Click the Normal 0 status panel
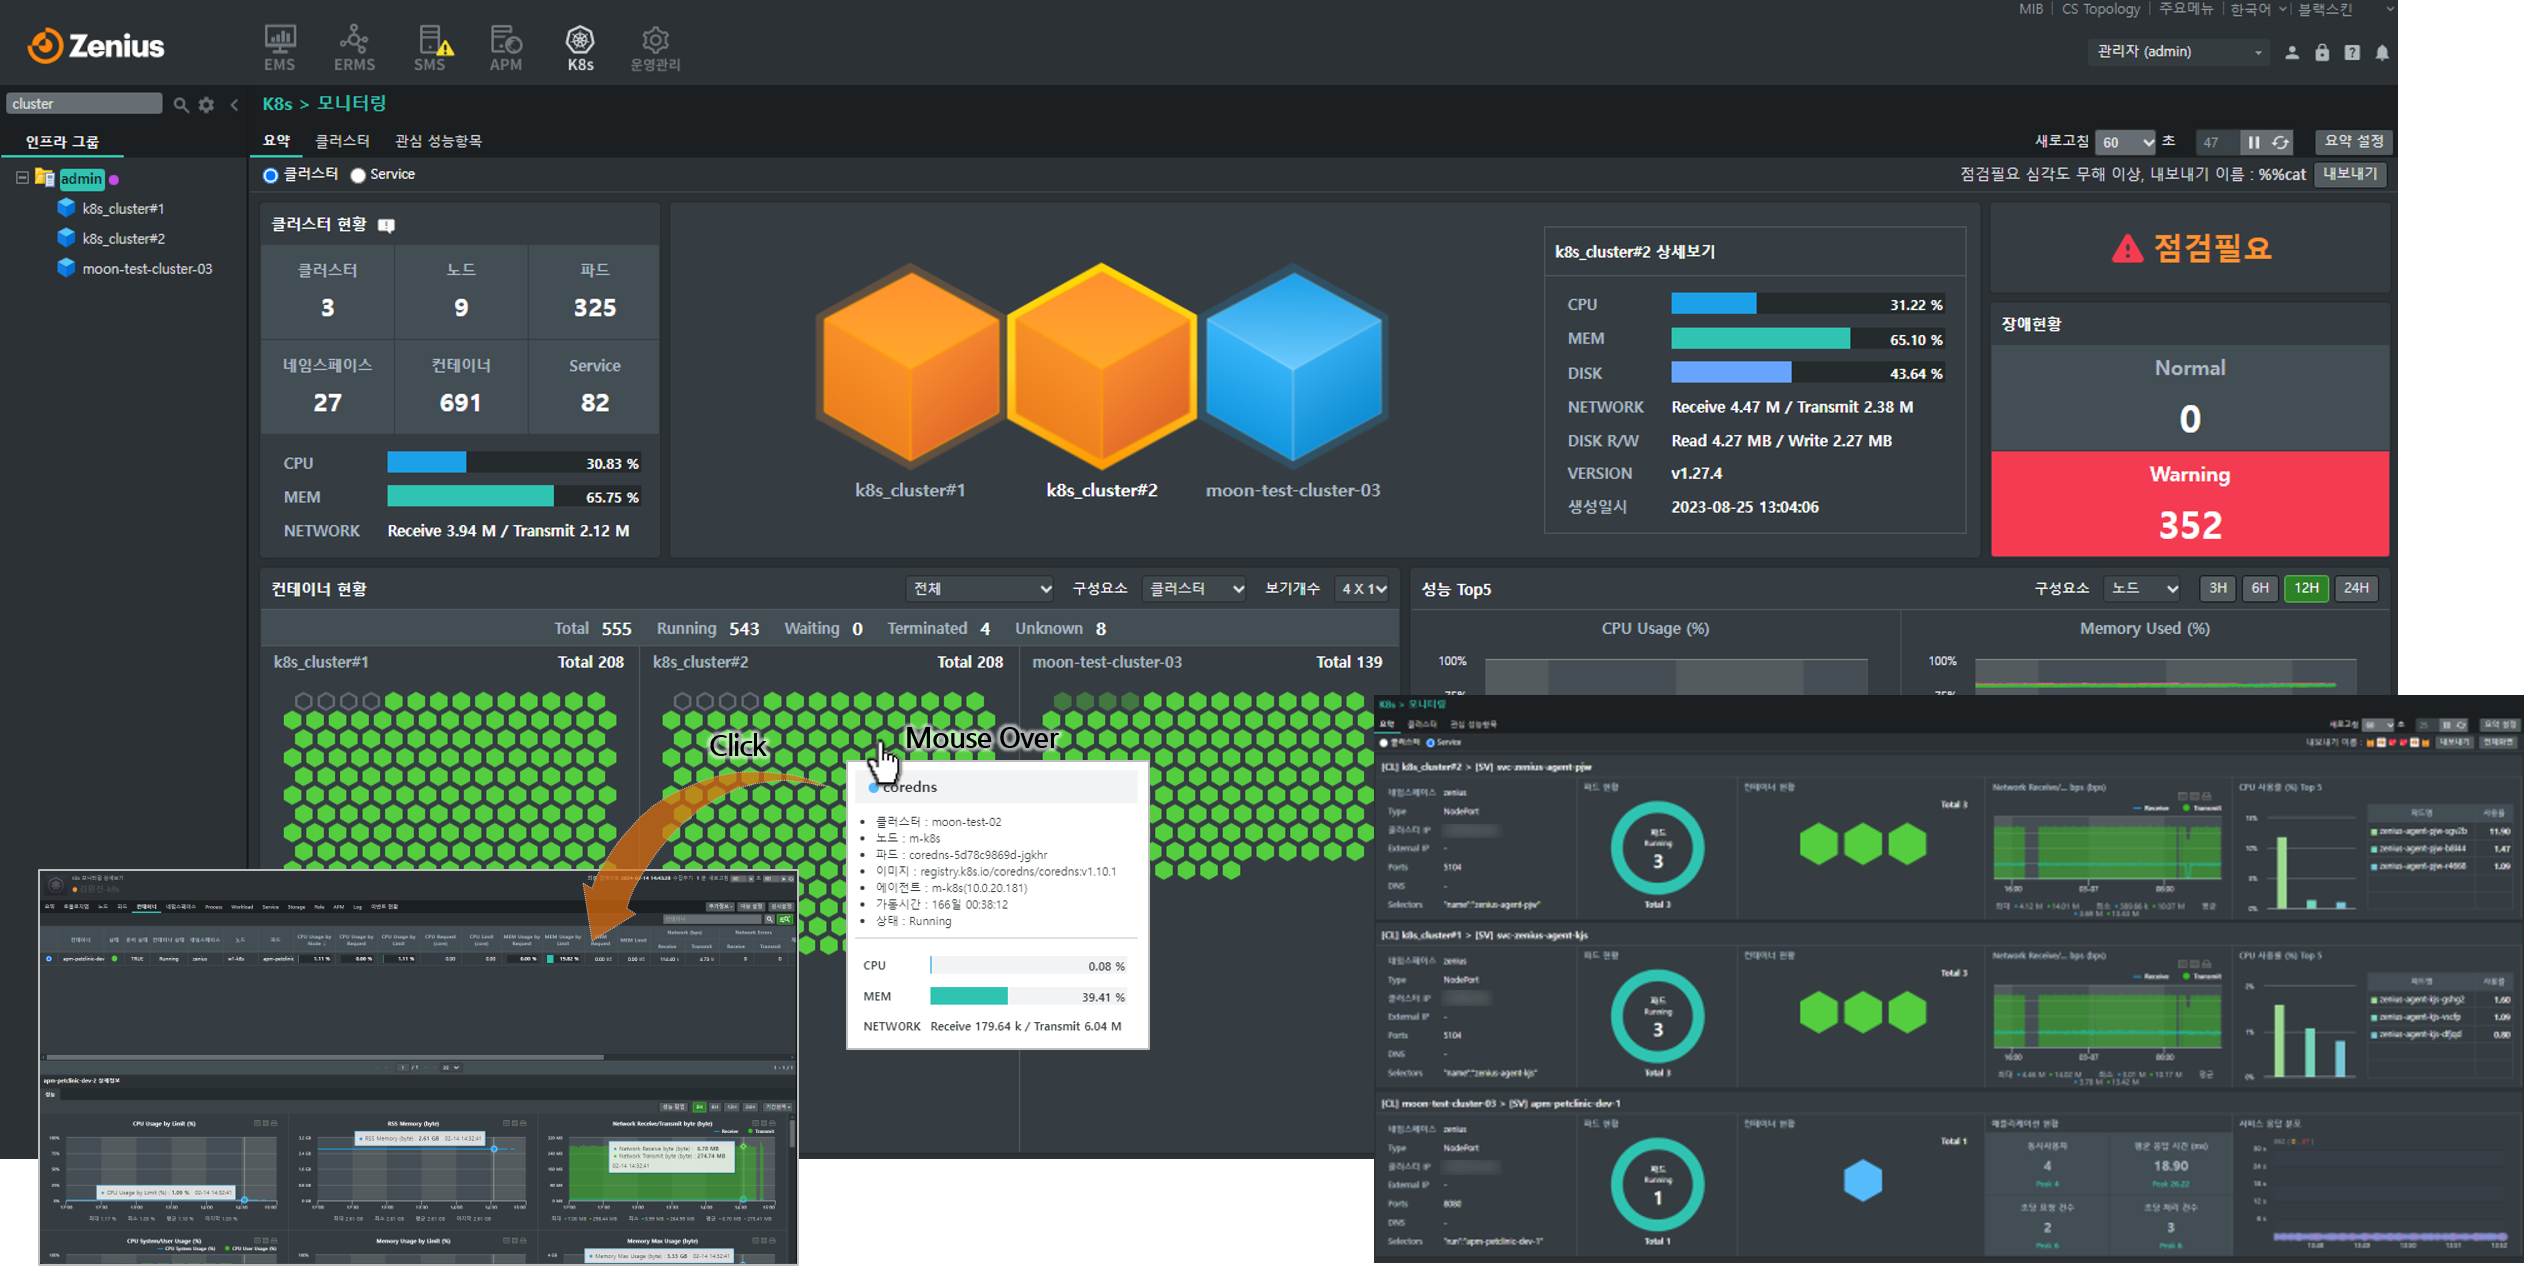Screen dimensions: 2524x1266 [x=2190, y=398]
